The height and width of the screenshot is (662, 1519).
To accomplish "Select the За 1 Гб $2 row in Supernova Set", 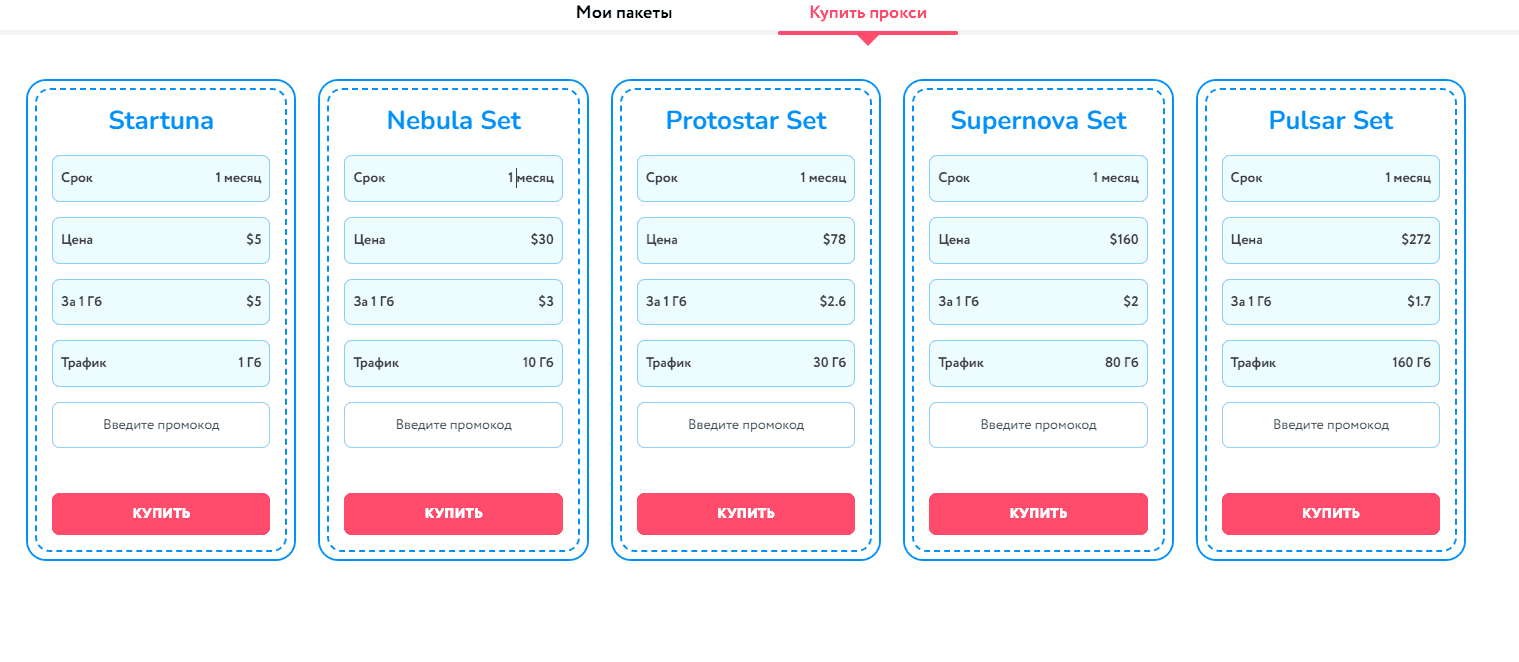I will pyautogui.click(x=1038, y=301).
